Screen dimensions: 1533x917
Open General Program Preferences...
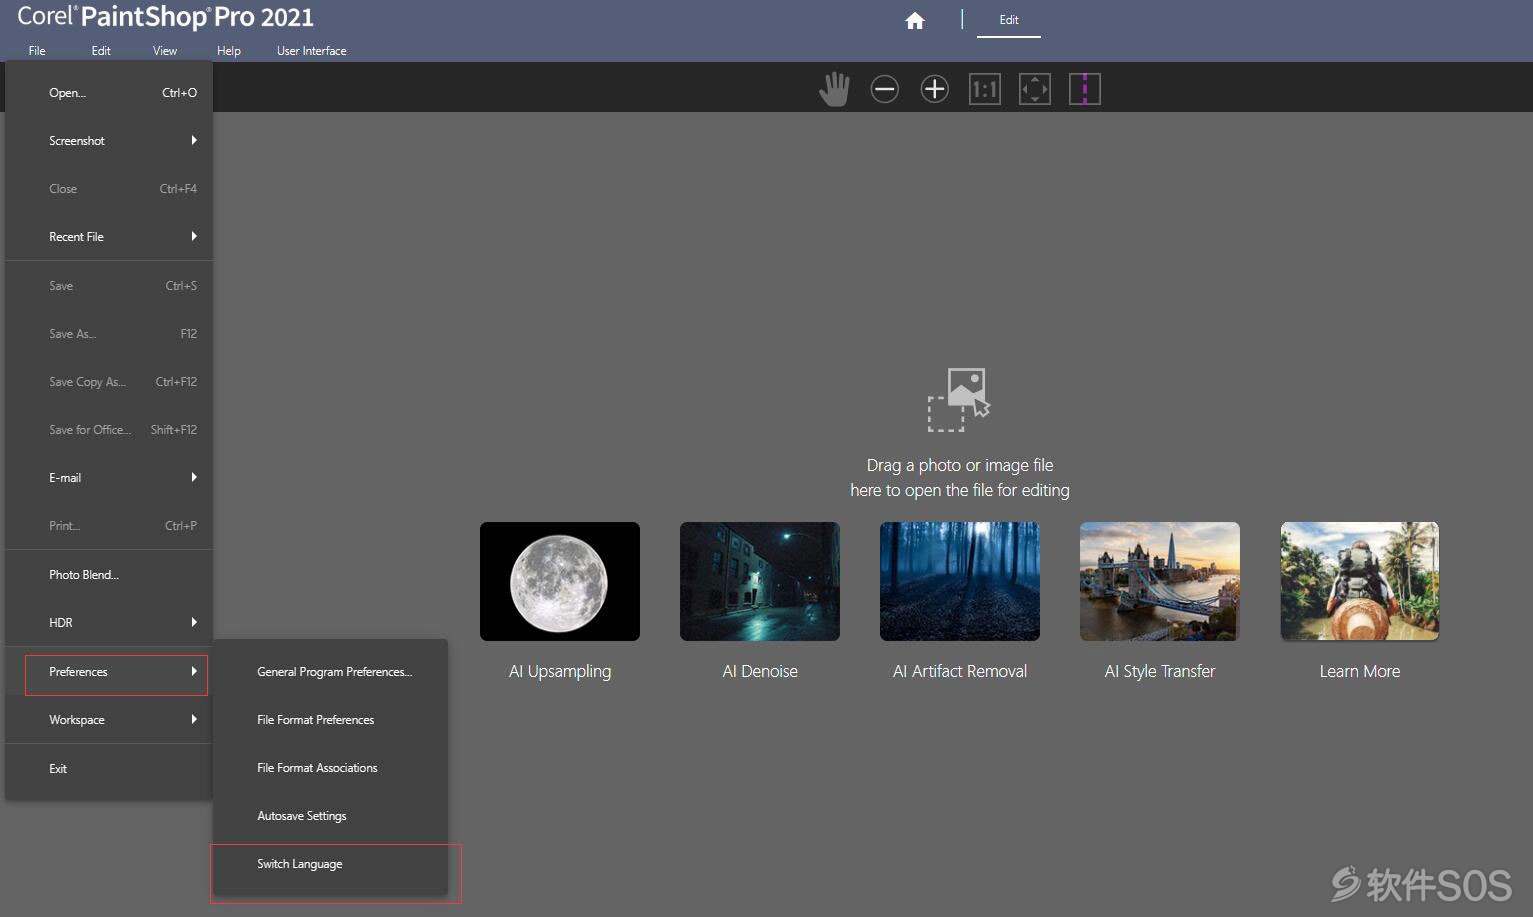click(x=331, y=672)
